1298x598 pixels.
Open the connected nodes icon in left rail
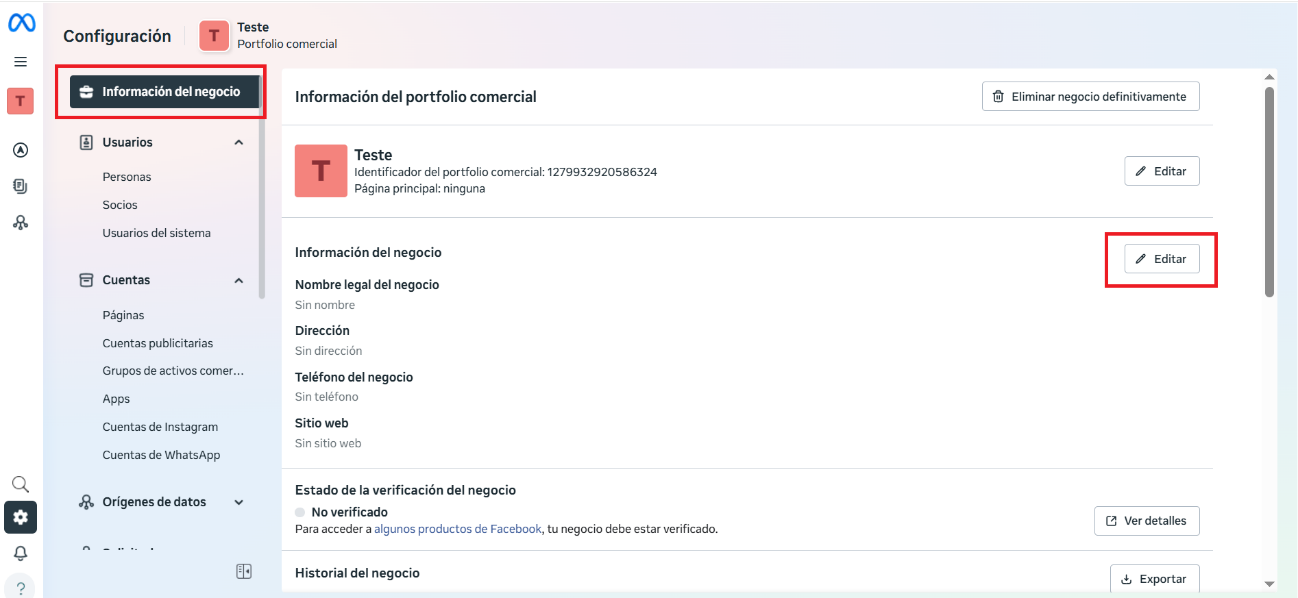click(20, 222)
